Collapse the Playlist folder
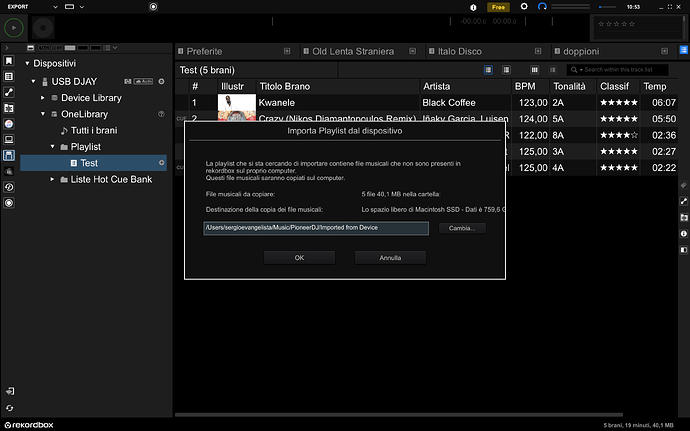This screenshot has height=431, width=690. (x=52, y=147)
